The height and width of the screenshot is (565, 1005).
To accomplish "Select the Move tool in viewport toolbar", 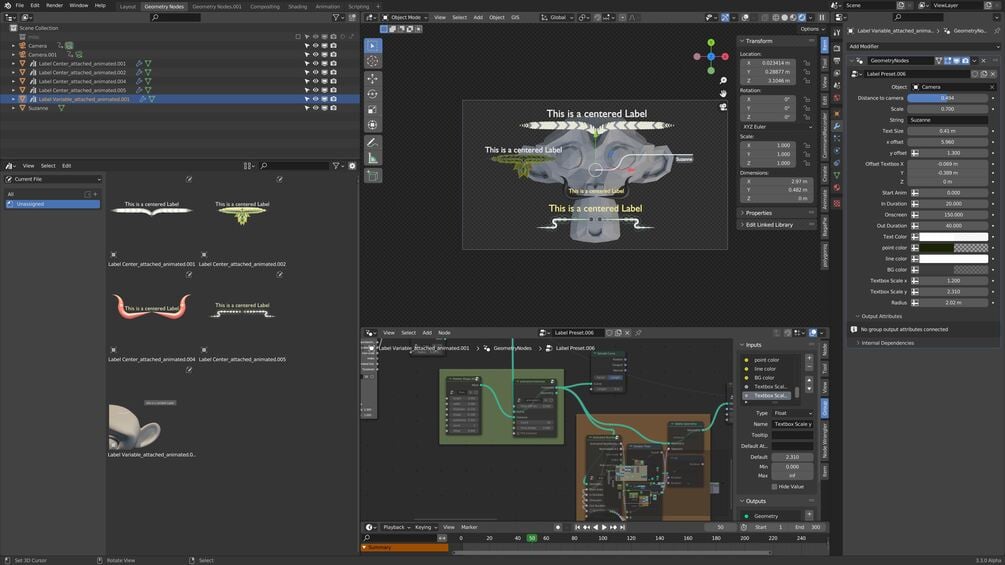I will point(372,78).
